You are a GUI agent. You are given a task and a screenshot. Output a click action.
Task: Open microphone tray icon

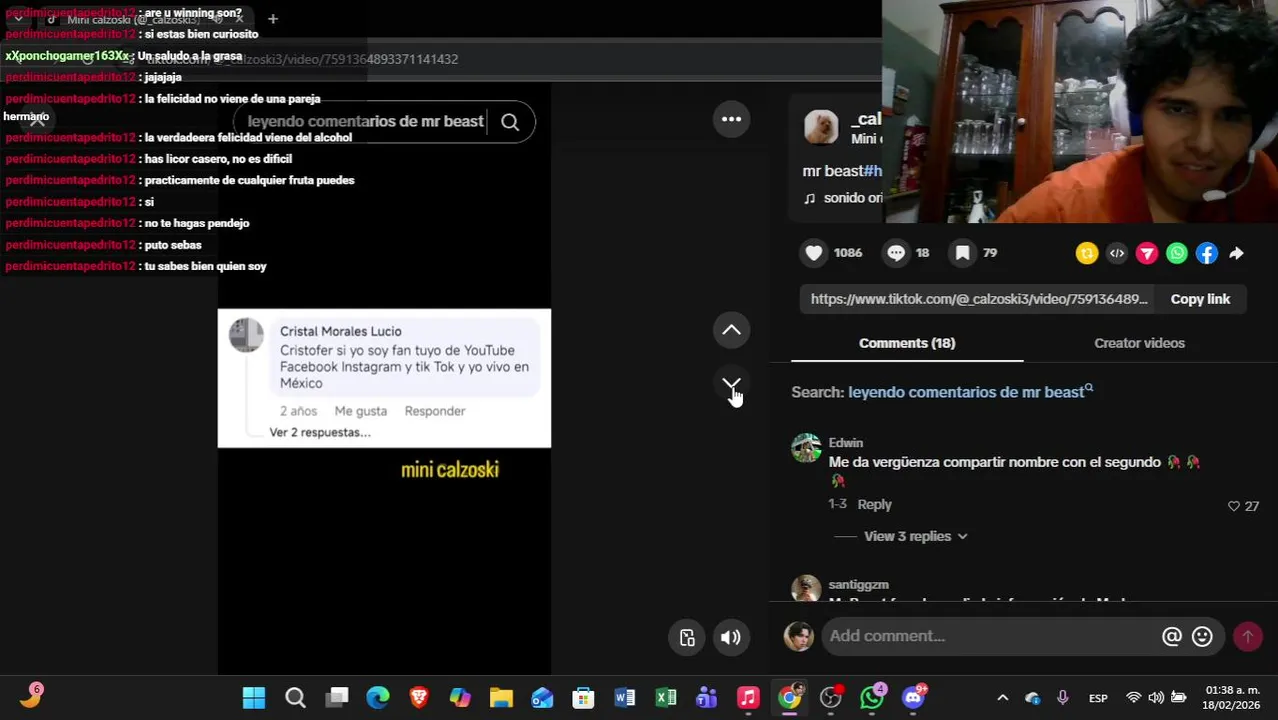1062,698
